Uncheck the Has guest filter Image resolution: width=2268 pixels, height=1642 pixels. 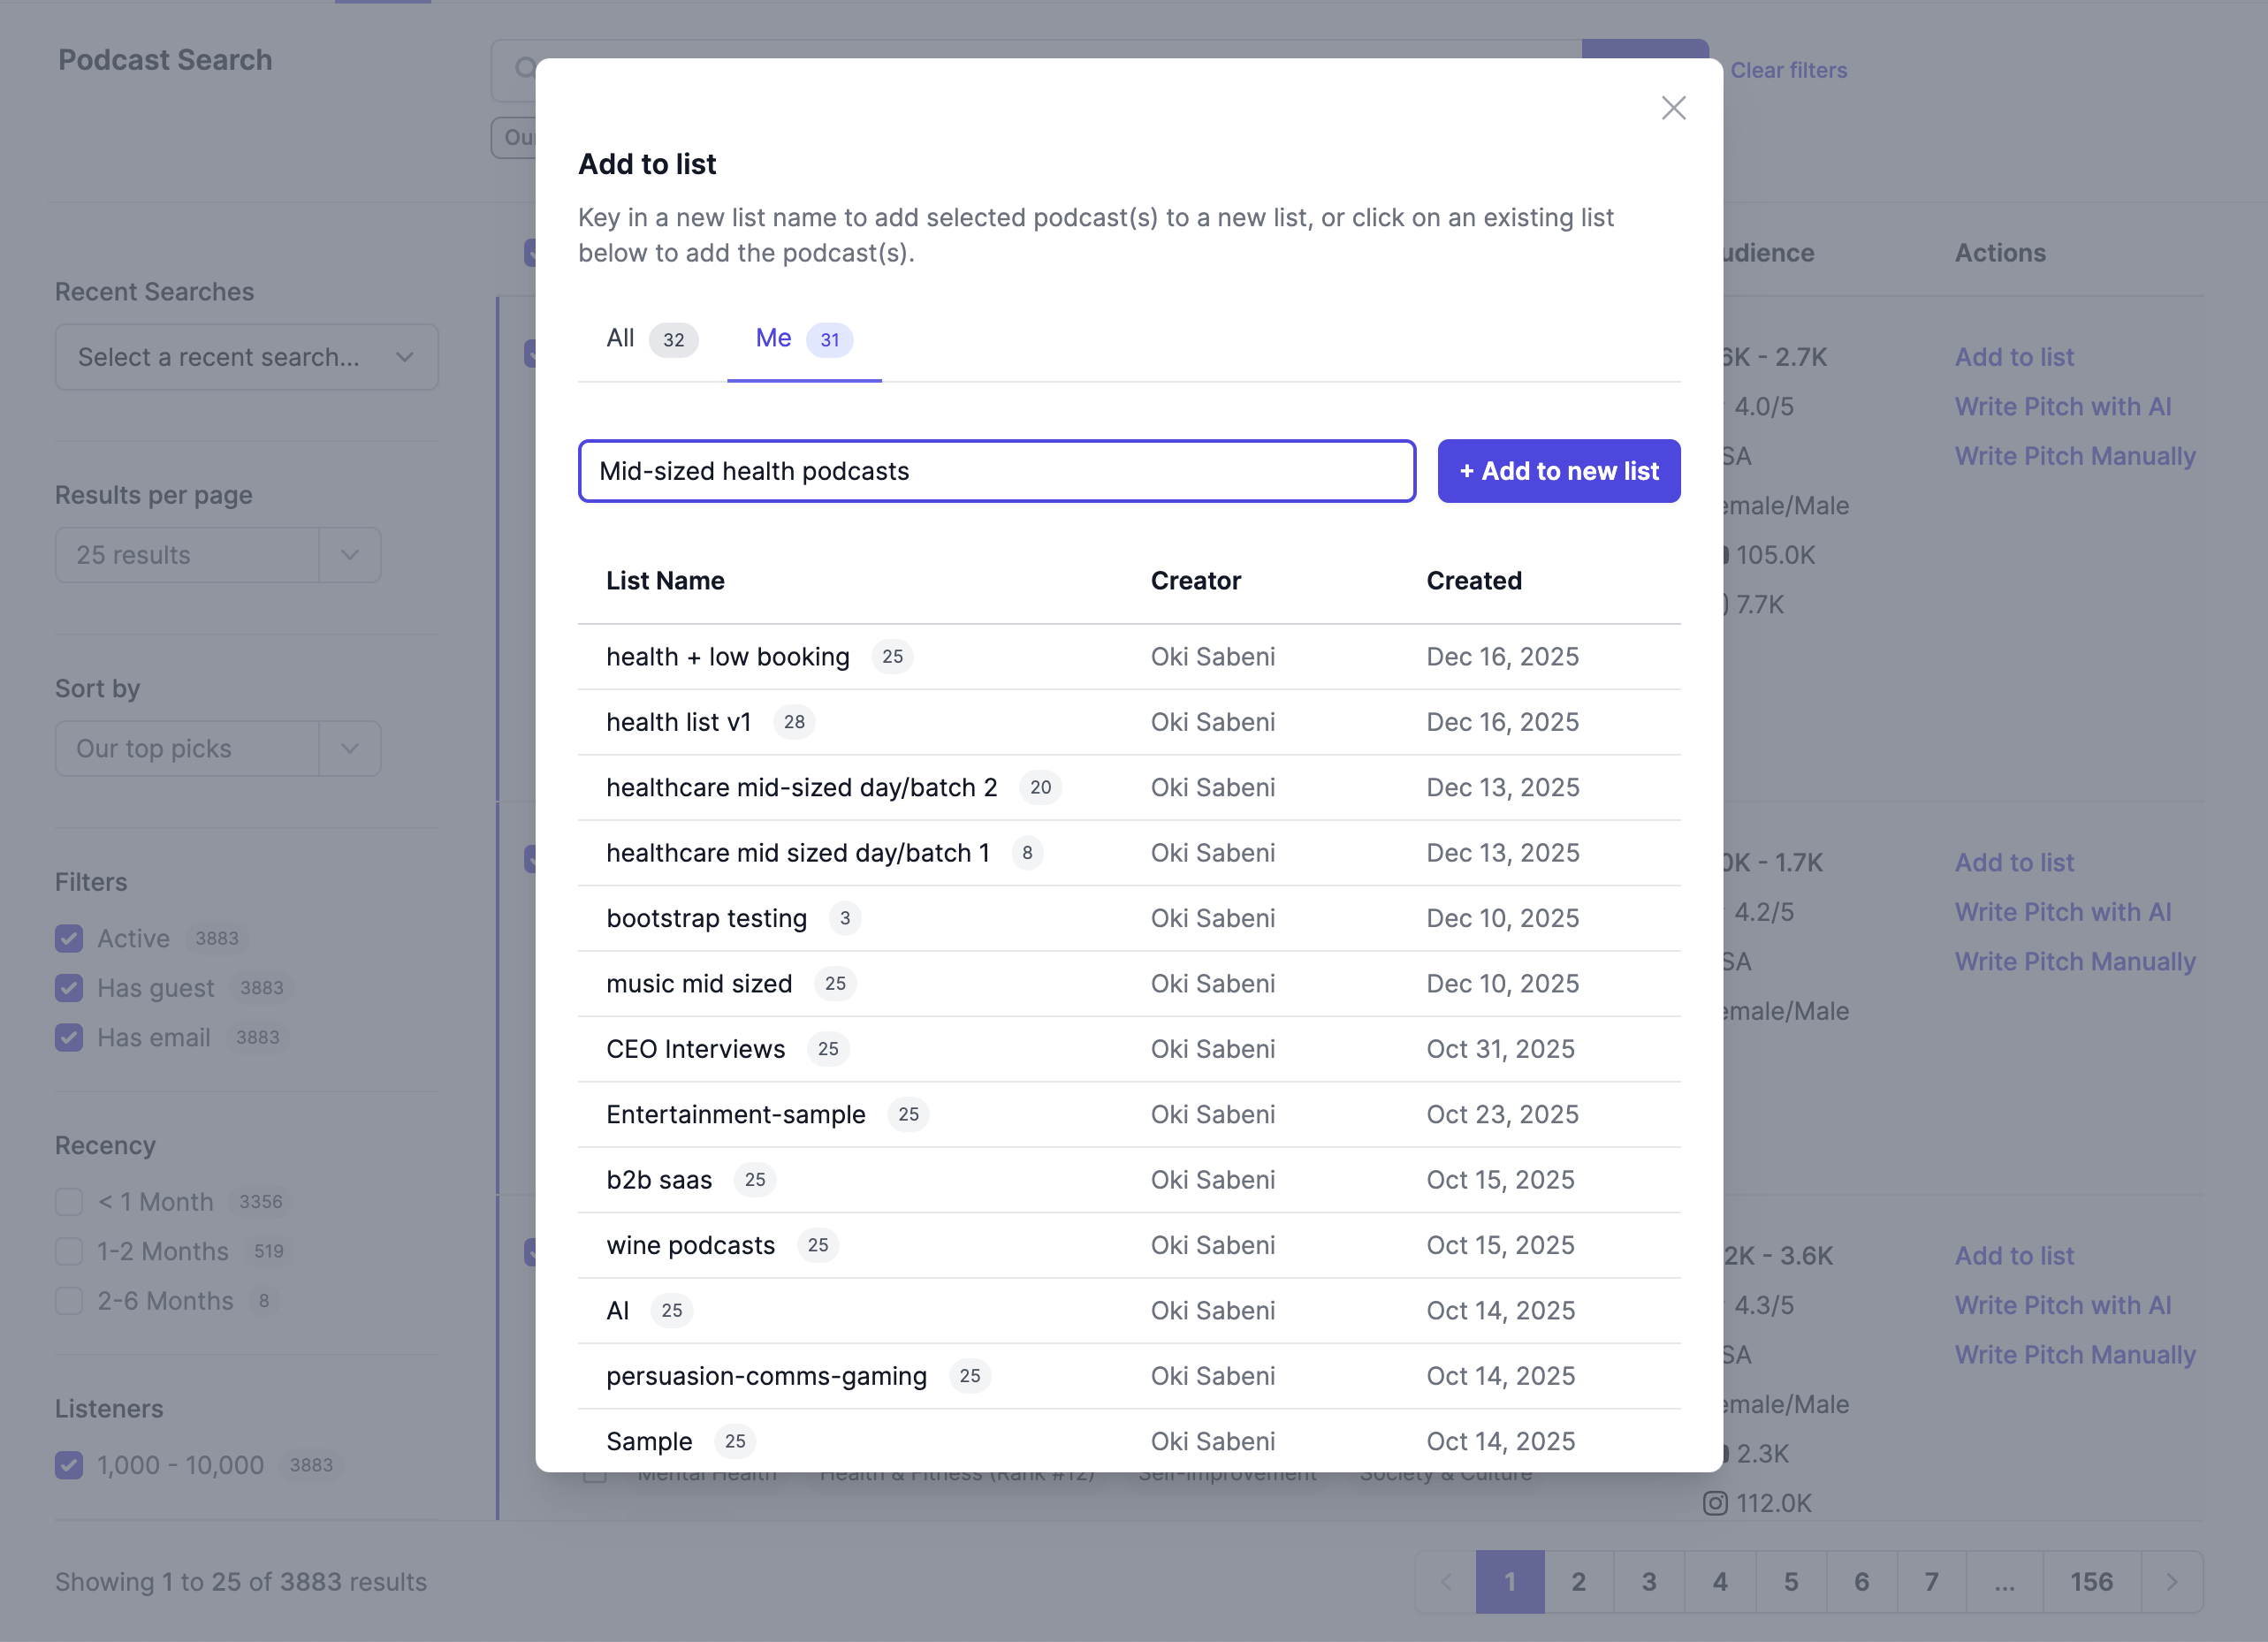69,988
